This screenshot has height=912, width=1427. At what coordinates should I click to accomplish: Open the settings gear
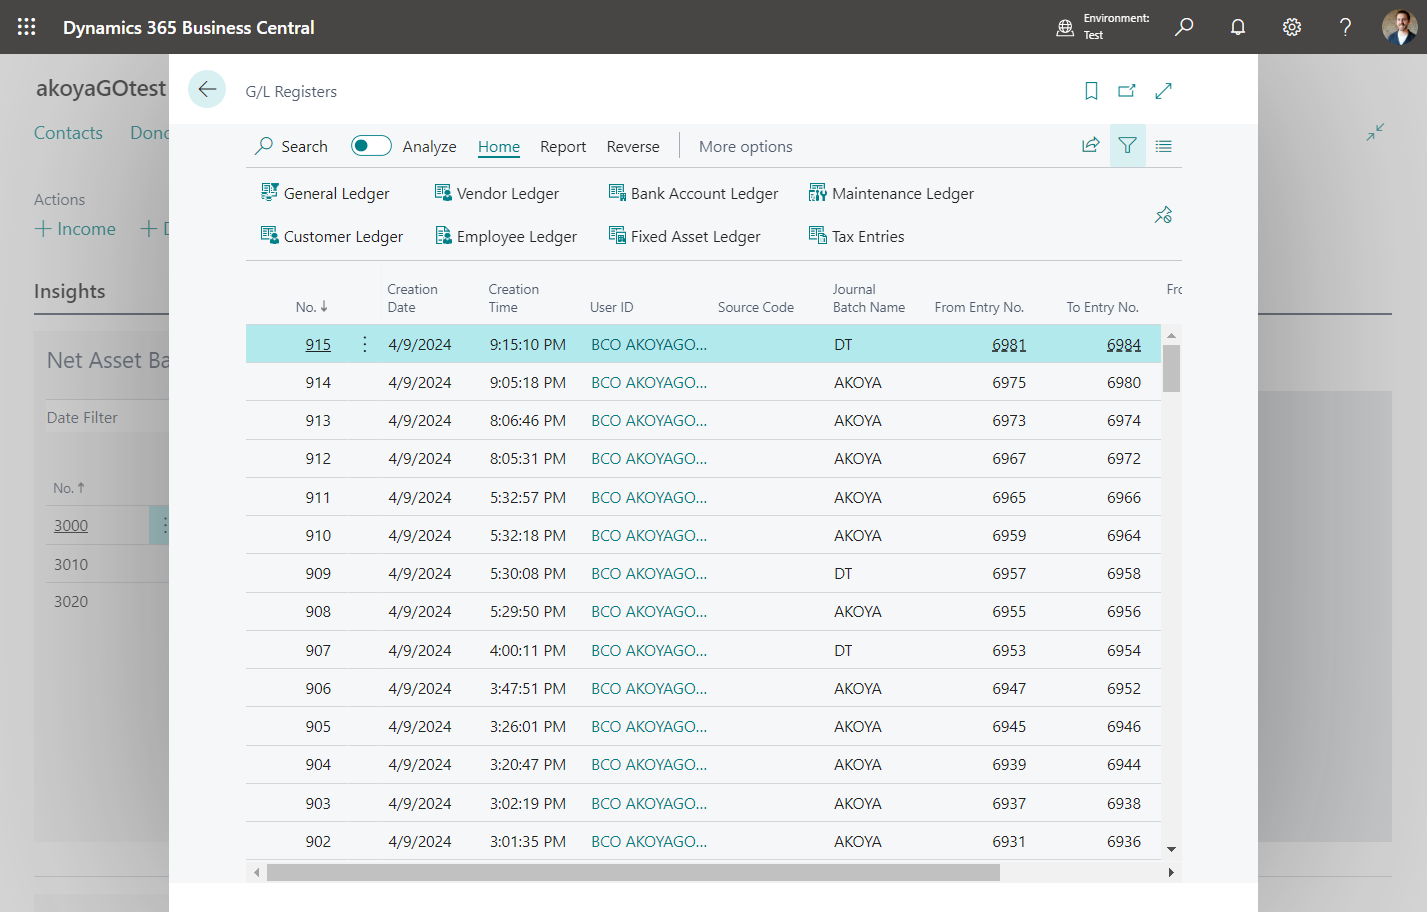(x=1292, y=27)
